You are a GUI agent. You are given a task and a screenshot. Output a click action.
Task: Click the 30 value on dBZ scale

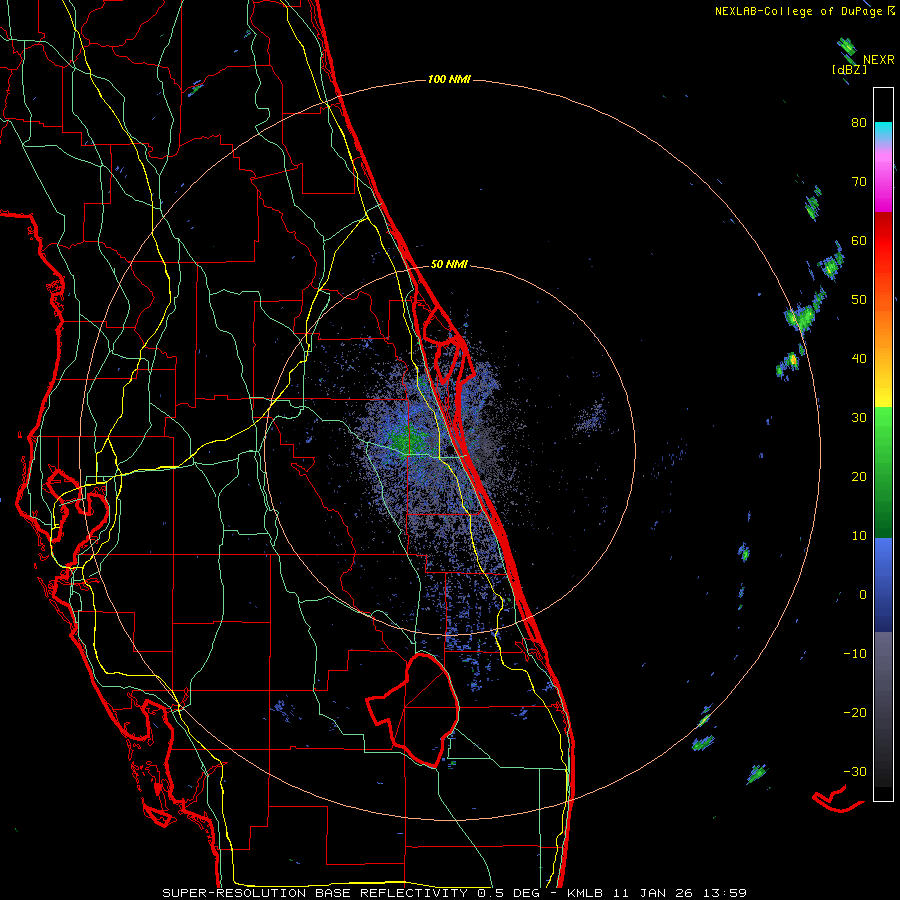pos(859,418)
